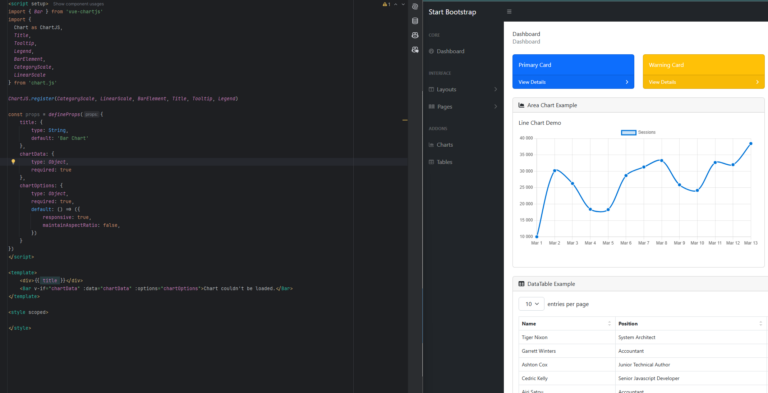Screen dimensions: 768x393
Task: Toggle the sidebar hamburger menu icon
Action: pos(509,11)
